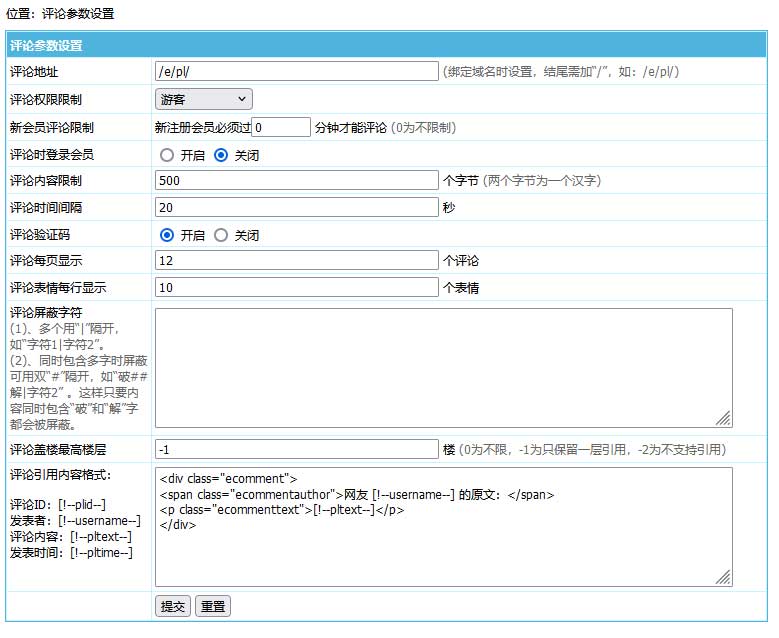779x638 pixels.
Task: Click resize handle of 评论引用内容格式 textarea
Action: [724, 577]
